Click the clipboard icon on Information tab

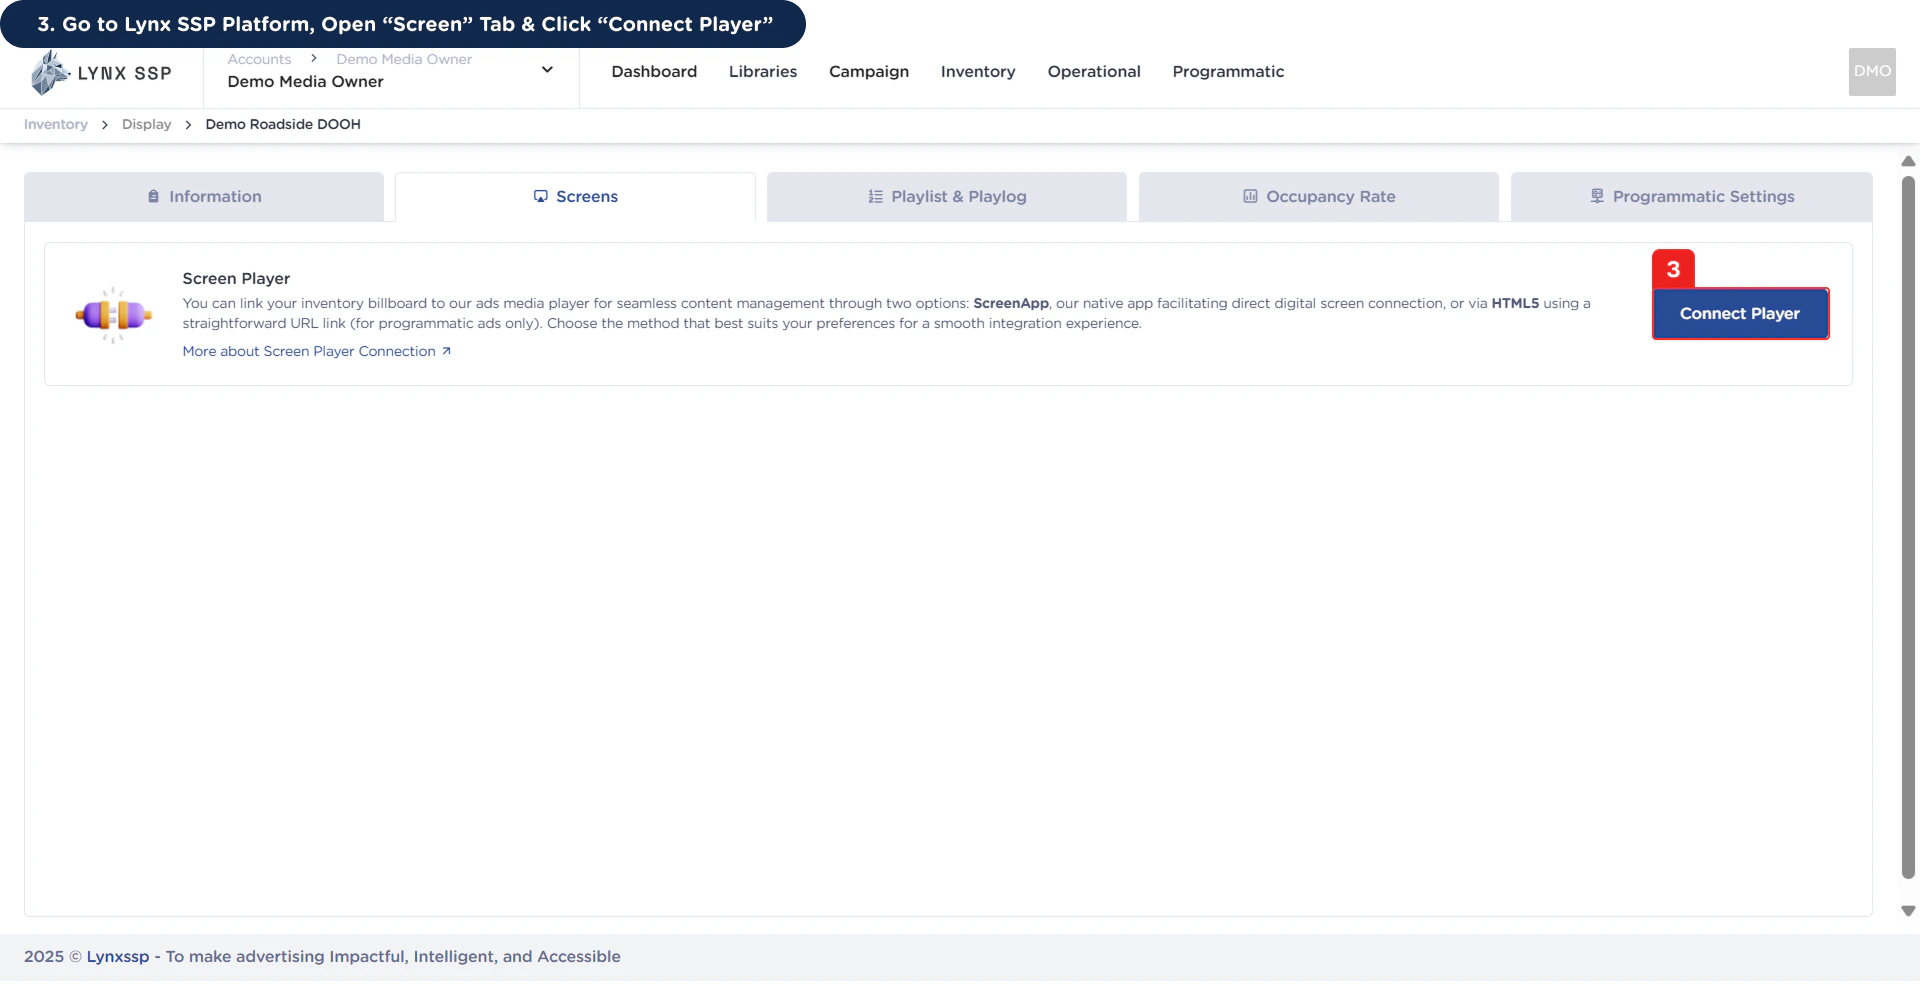[152, 196]
